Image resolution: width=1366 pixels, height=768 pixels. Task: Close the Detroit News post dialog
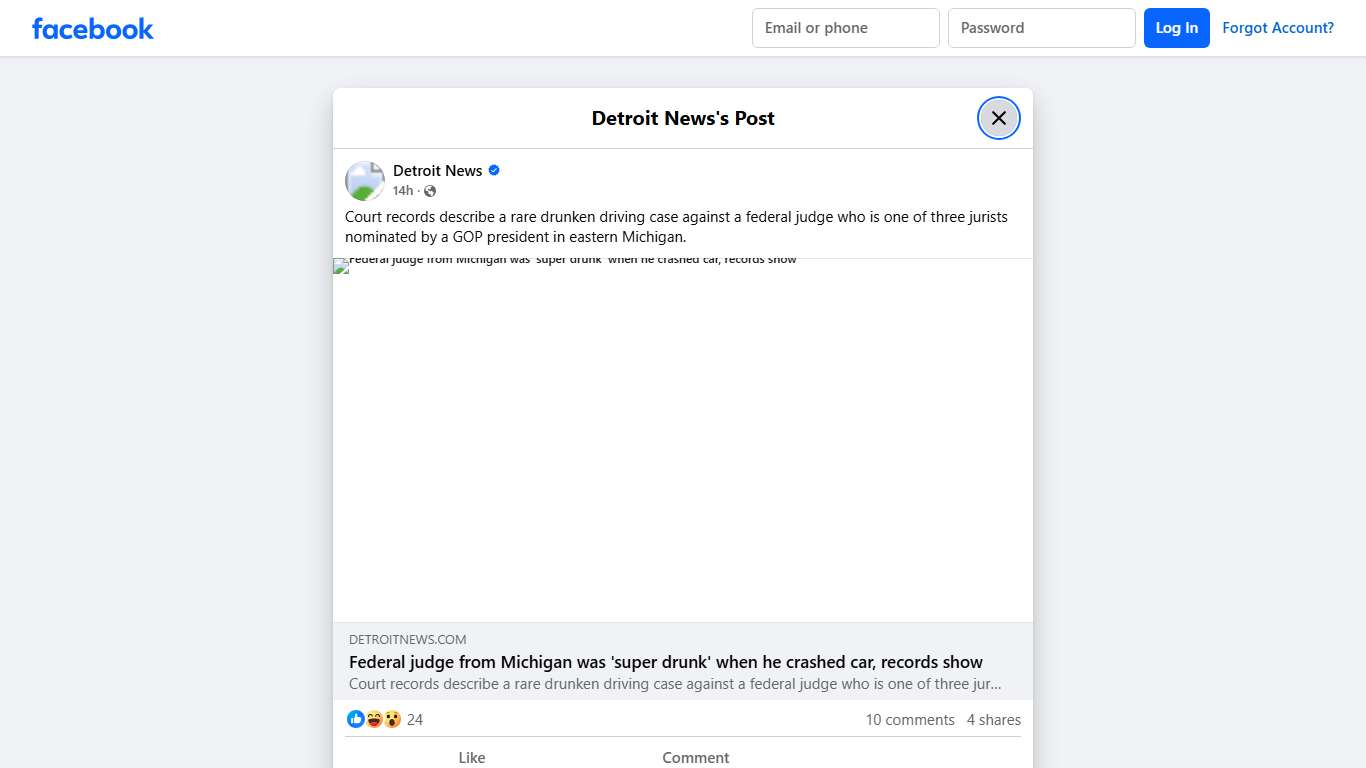tap(998, 118)
